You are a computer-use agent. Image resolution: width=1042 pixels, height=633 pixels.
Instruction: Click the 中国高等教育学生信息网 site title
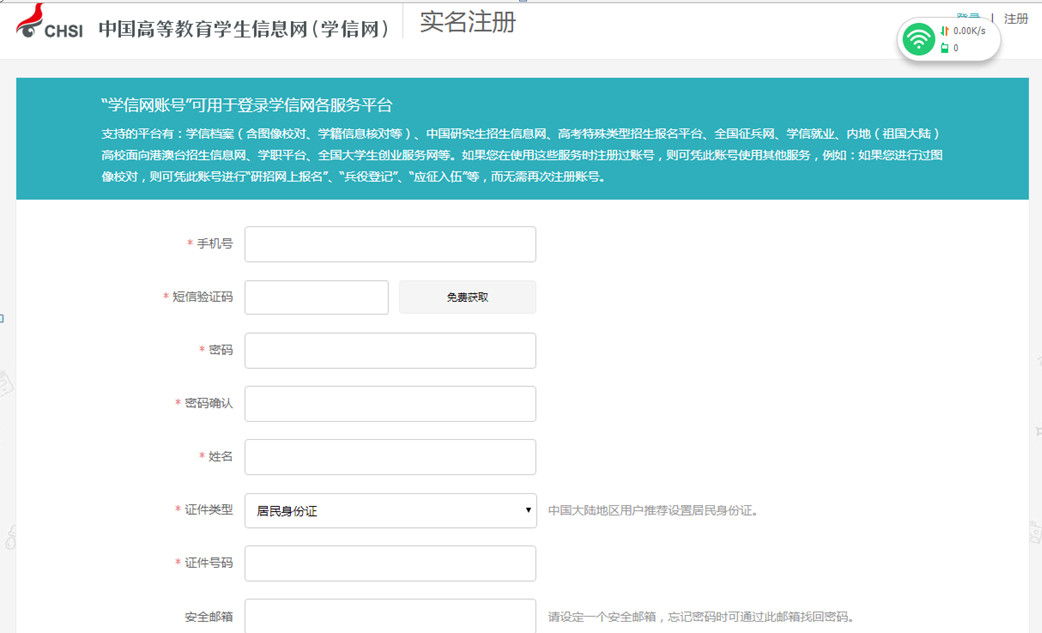pyautogui.click(x=243, y=29)
